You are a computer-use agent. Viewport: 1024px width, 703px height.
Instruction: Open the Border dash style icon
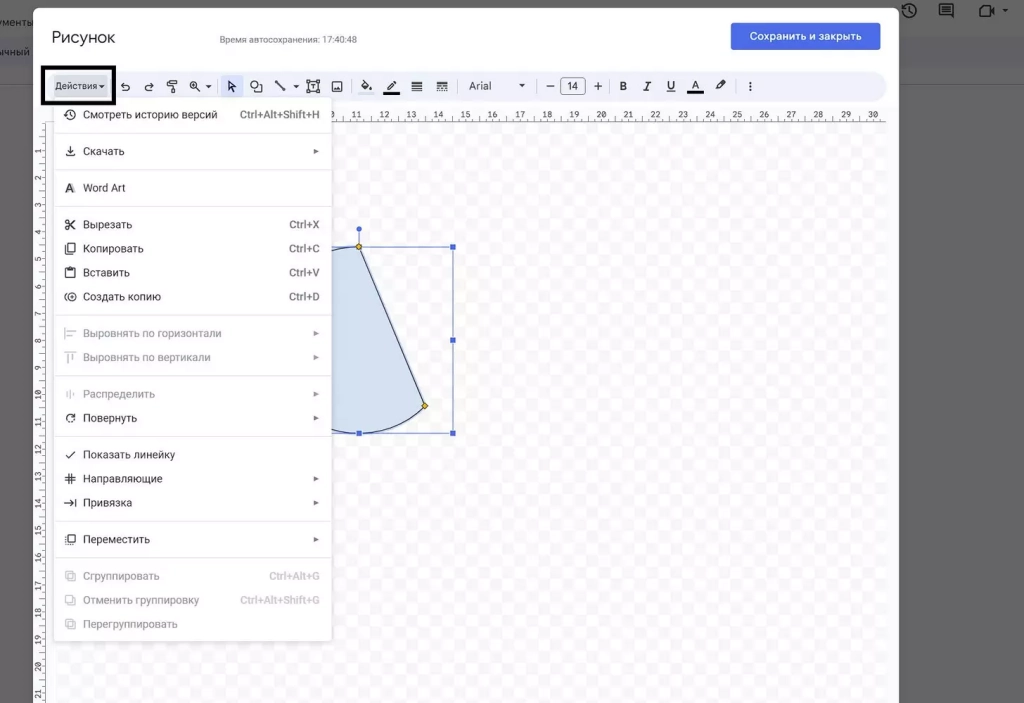(441, 87)
